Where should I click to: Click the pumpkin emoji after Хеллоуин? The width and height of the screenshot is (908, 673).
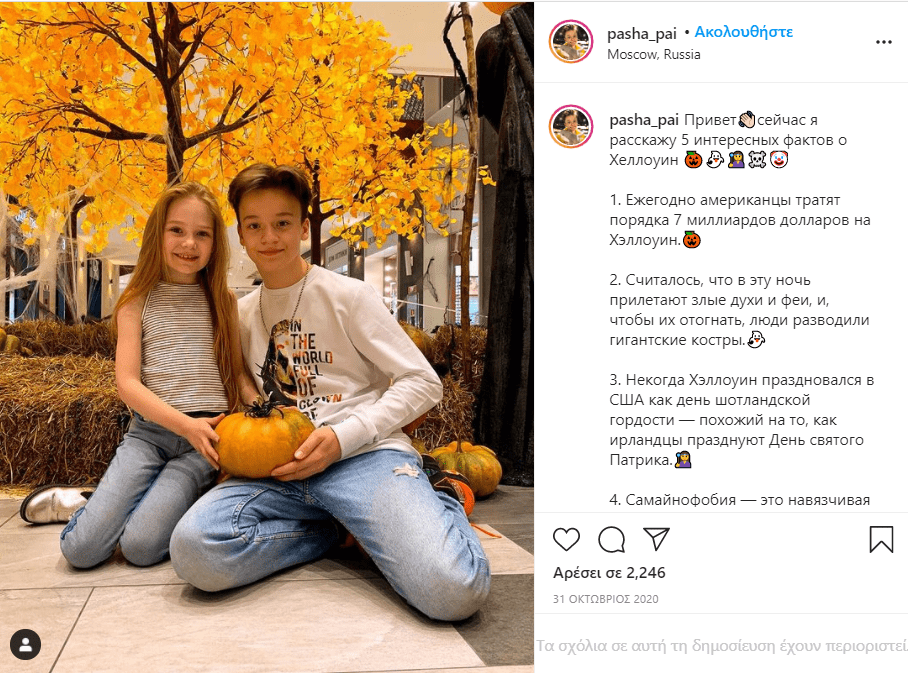(x=693, y=160)
